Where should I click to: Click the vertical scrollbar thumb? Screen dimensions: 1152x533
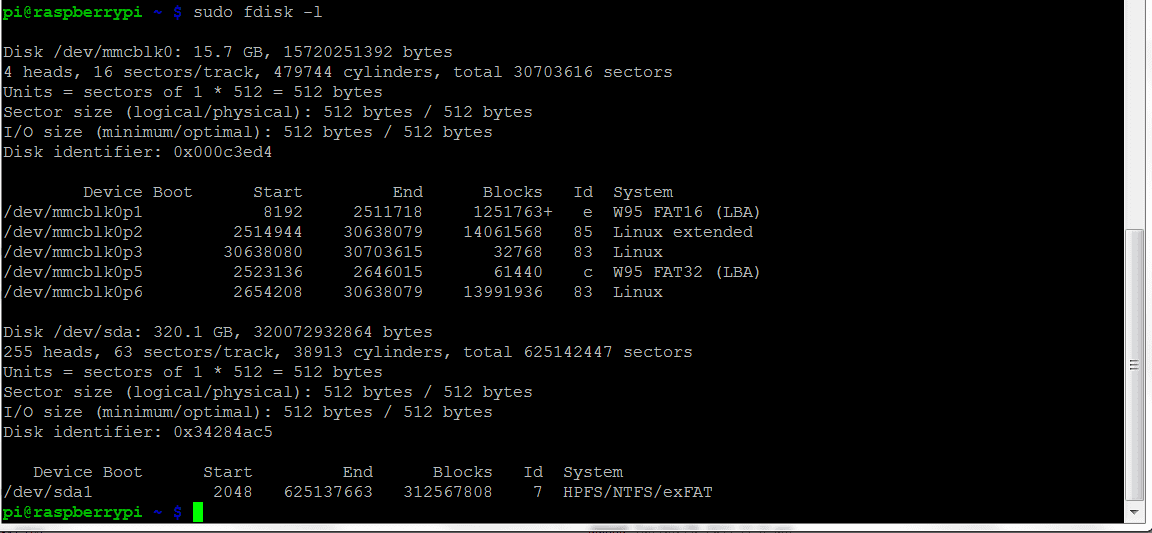[x=1134, y=365]
